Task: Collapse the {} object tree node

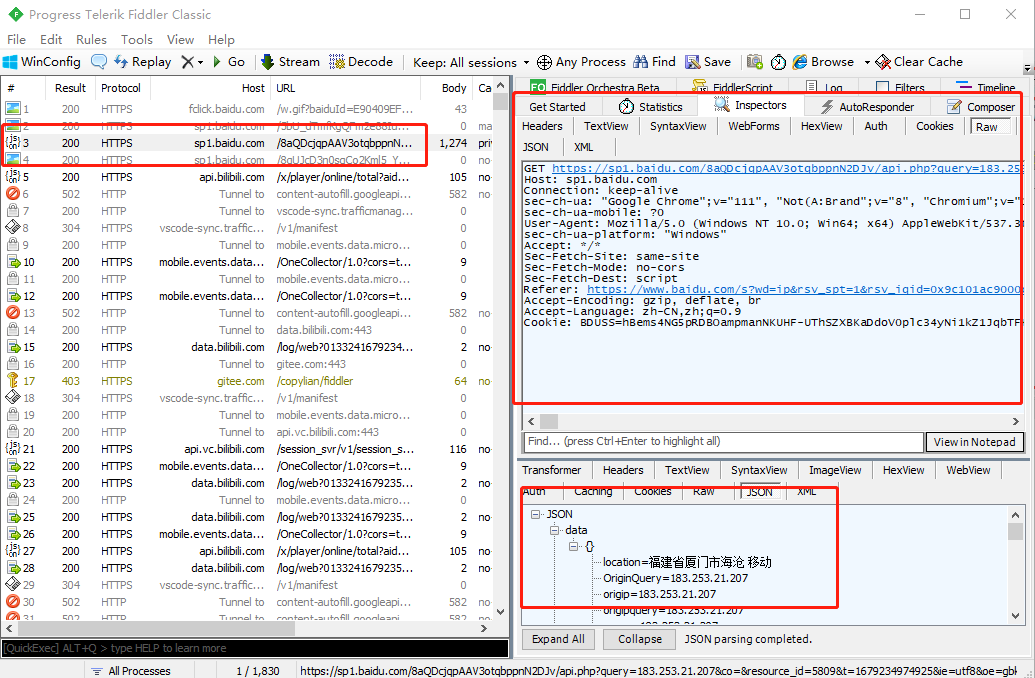Action: point(574,546)
